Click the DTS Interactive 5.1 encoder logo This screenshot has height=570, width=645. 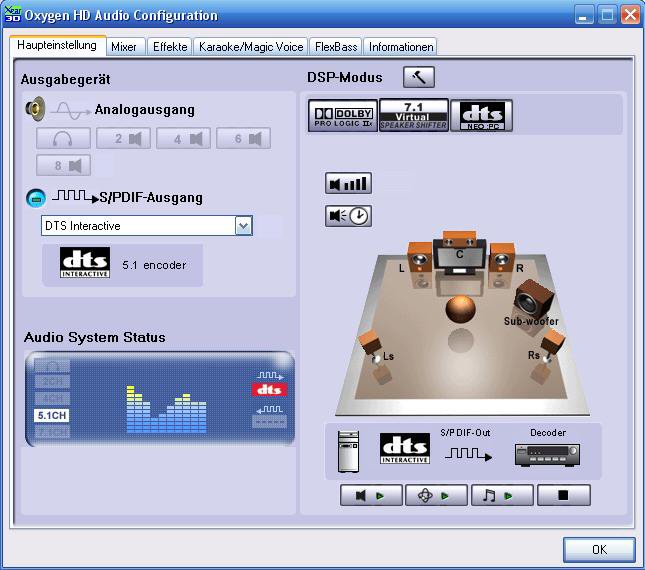point(85,262)
